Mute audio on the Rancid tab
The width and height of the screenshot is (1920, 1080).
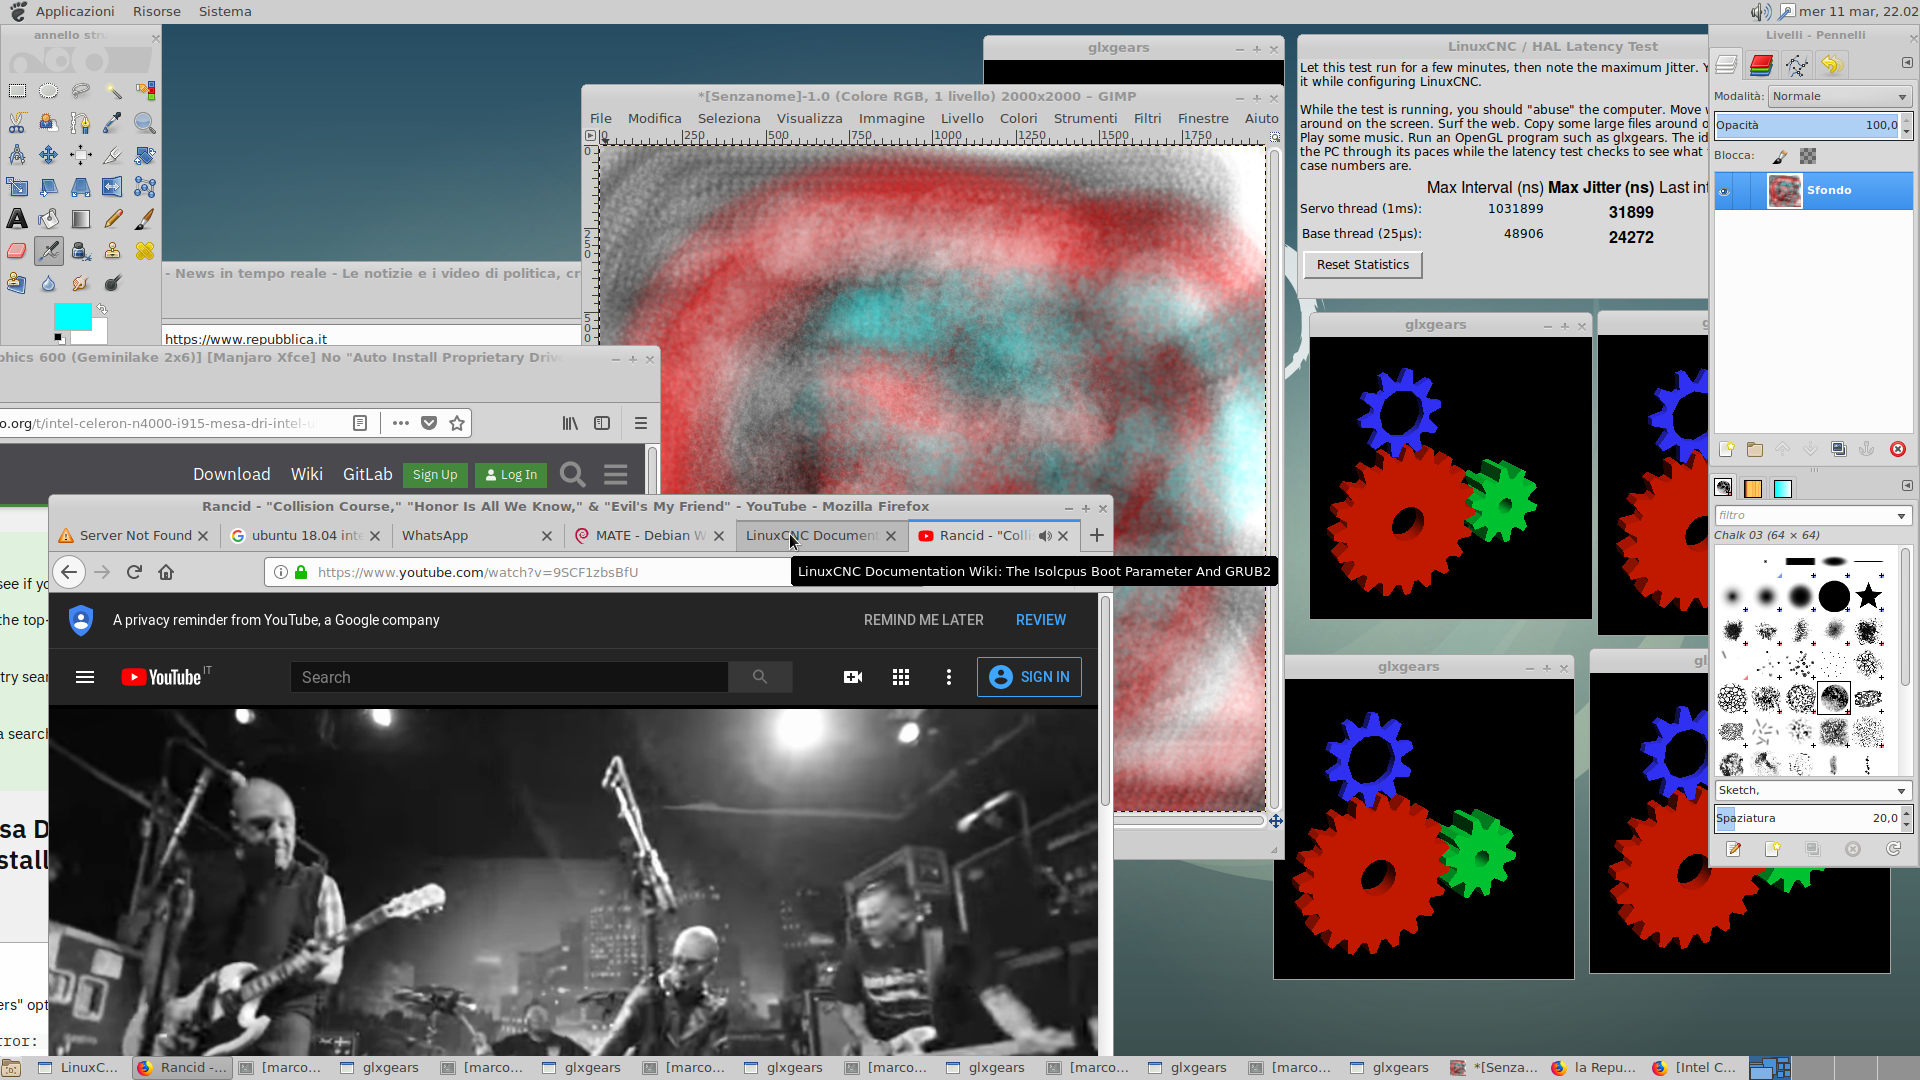(x=1045, y=536)
